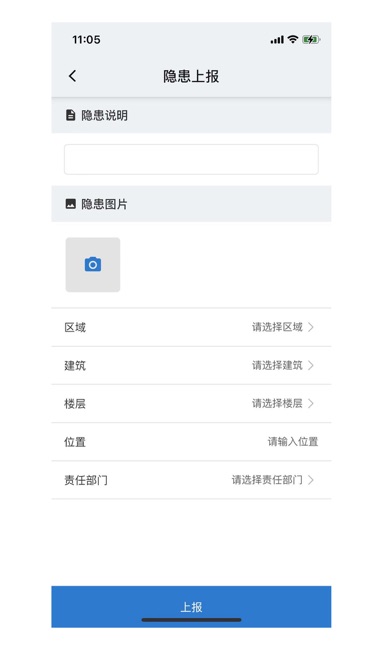The height and width of the screenshot is (650, 366).
Task: Tap the cellular signal bars icon
Action: pos(277,40)
